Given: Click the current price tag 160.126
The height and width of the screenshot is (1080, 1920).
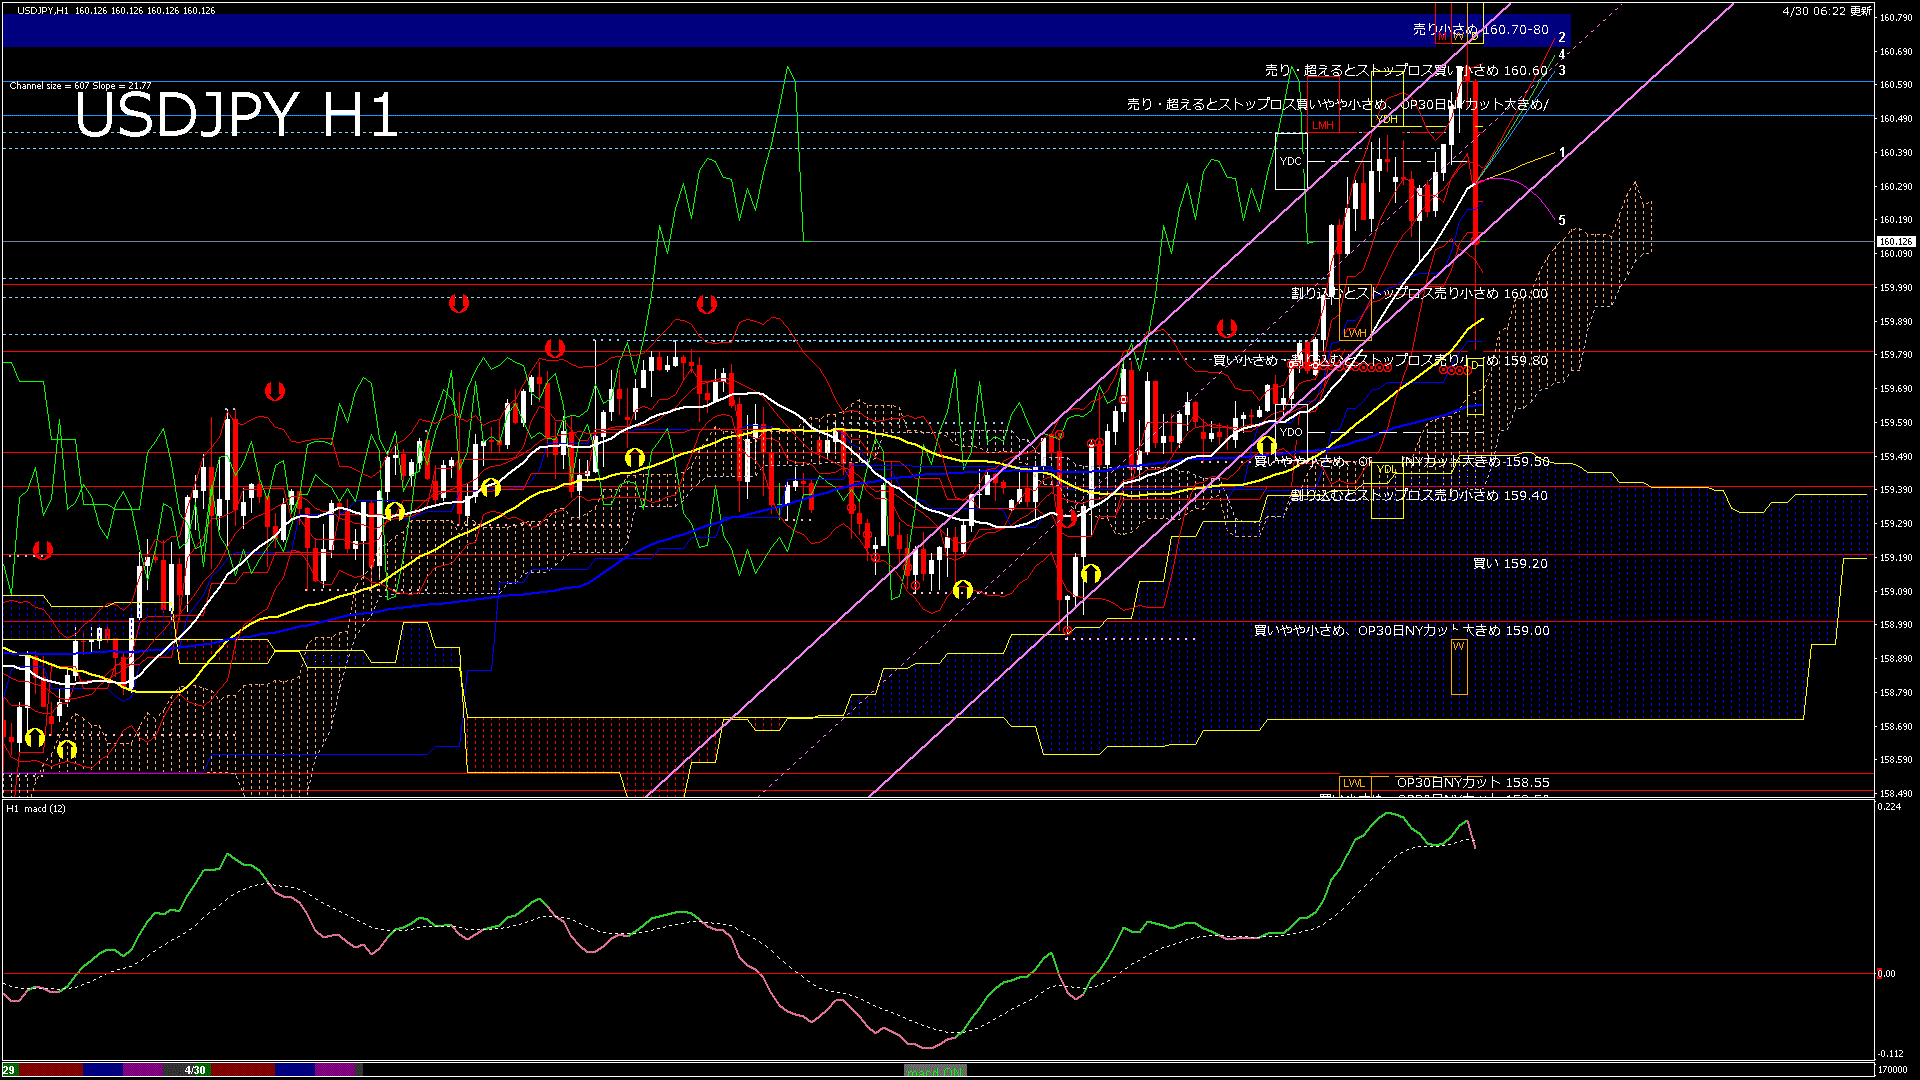Looking at the screenshot, I should (x=1895, y=241).
